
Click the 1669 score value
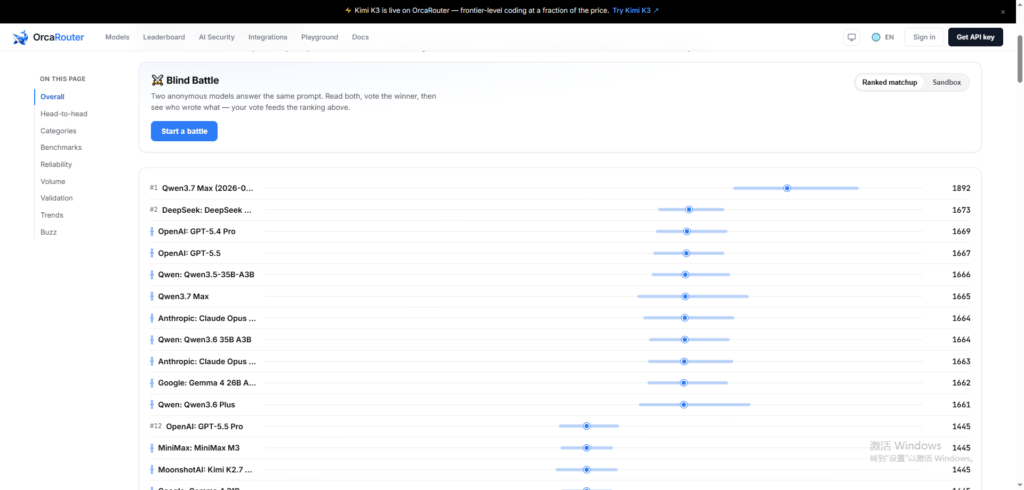[961, 231]
